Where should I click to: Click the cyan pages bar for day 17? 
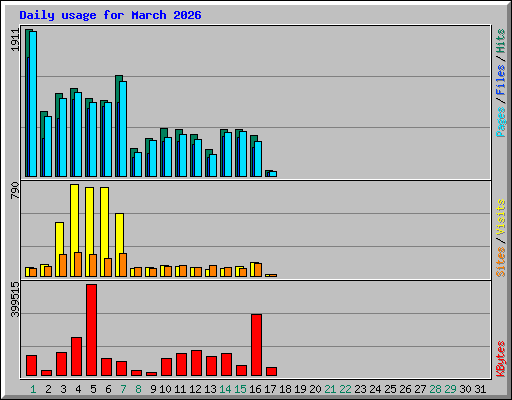coord(273,174)
